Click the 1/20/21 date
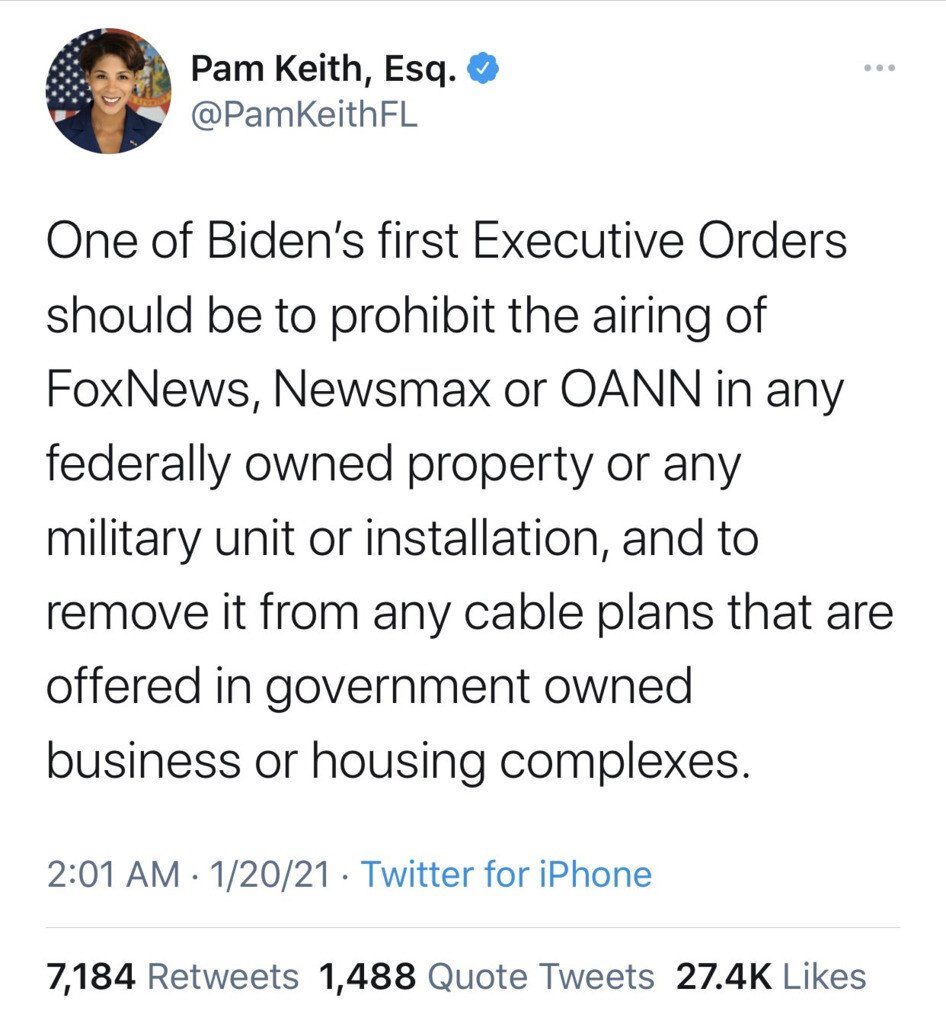This screenshot has width=946, height=1024. point(269,874)
